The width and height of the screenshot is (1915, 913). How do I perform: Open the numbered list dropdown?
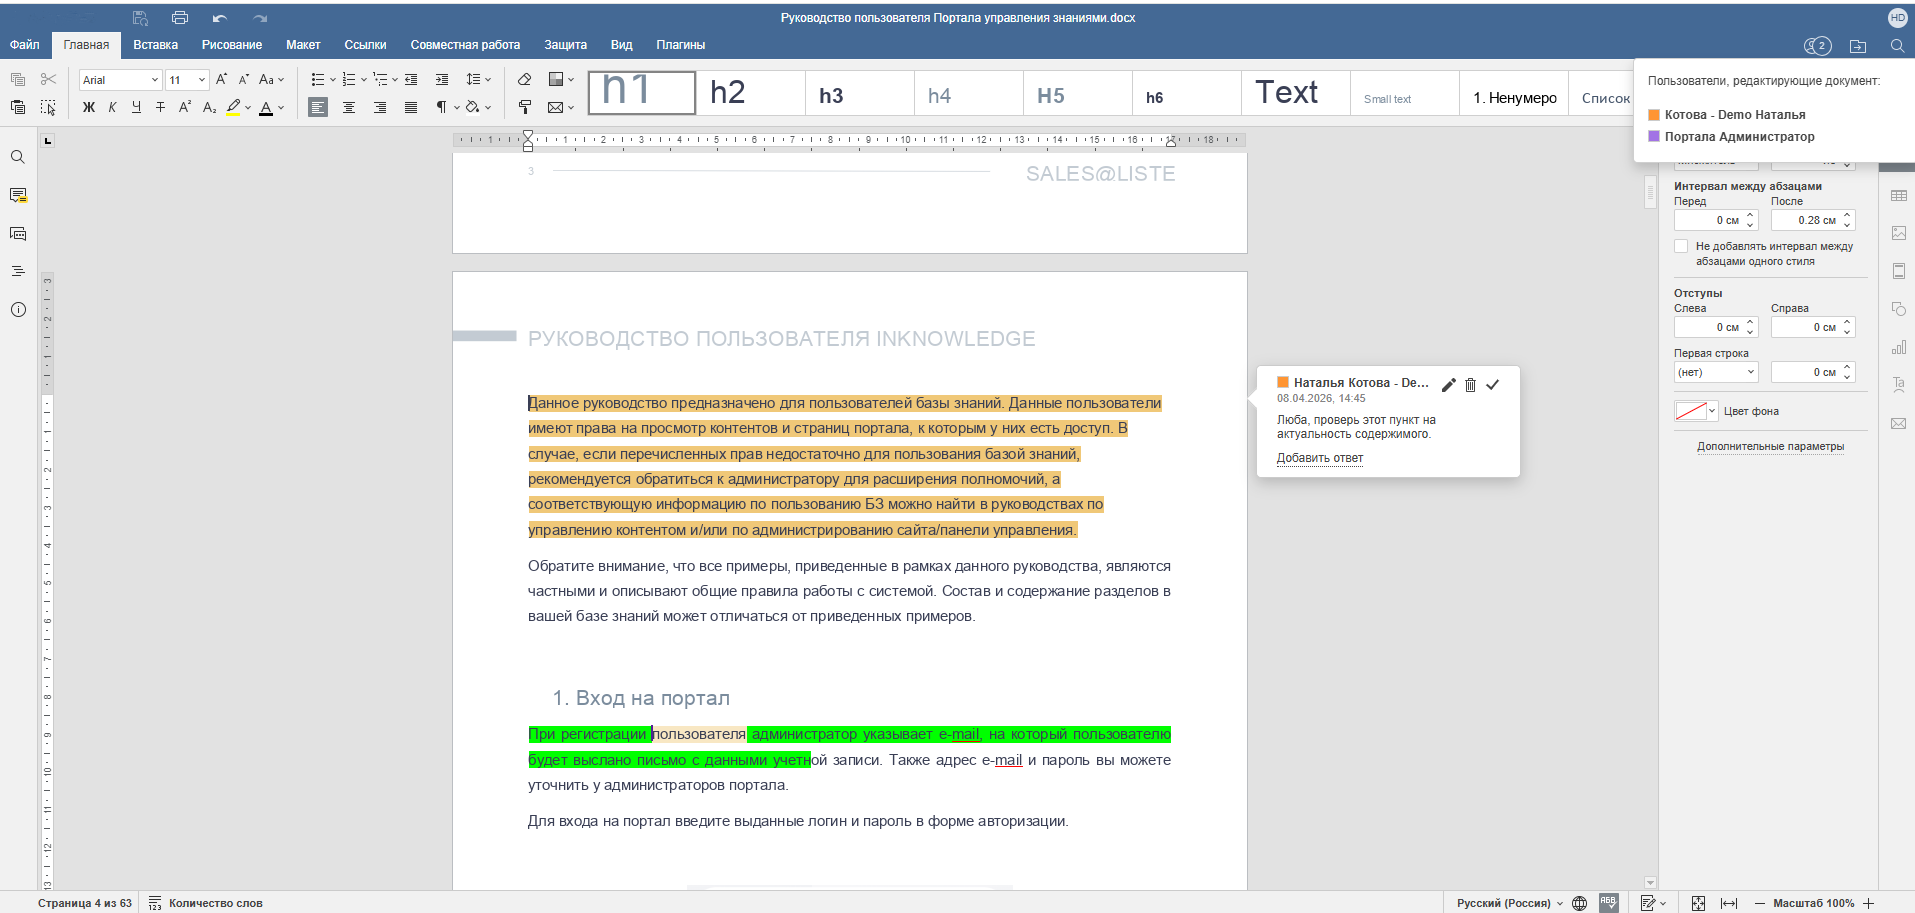point(363,79)
